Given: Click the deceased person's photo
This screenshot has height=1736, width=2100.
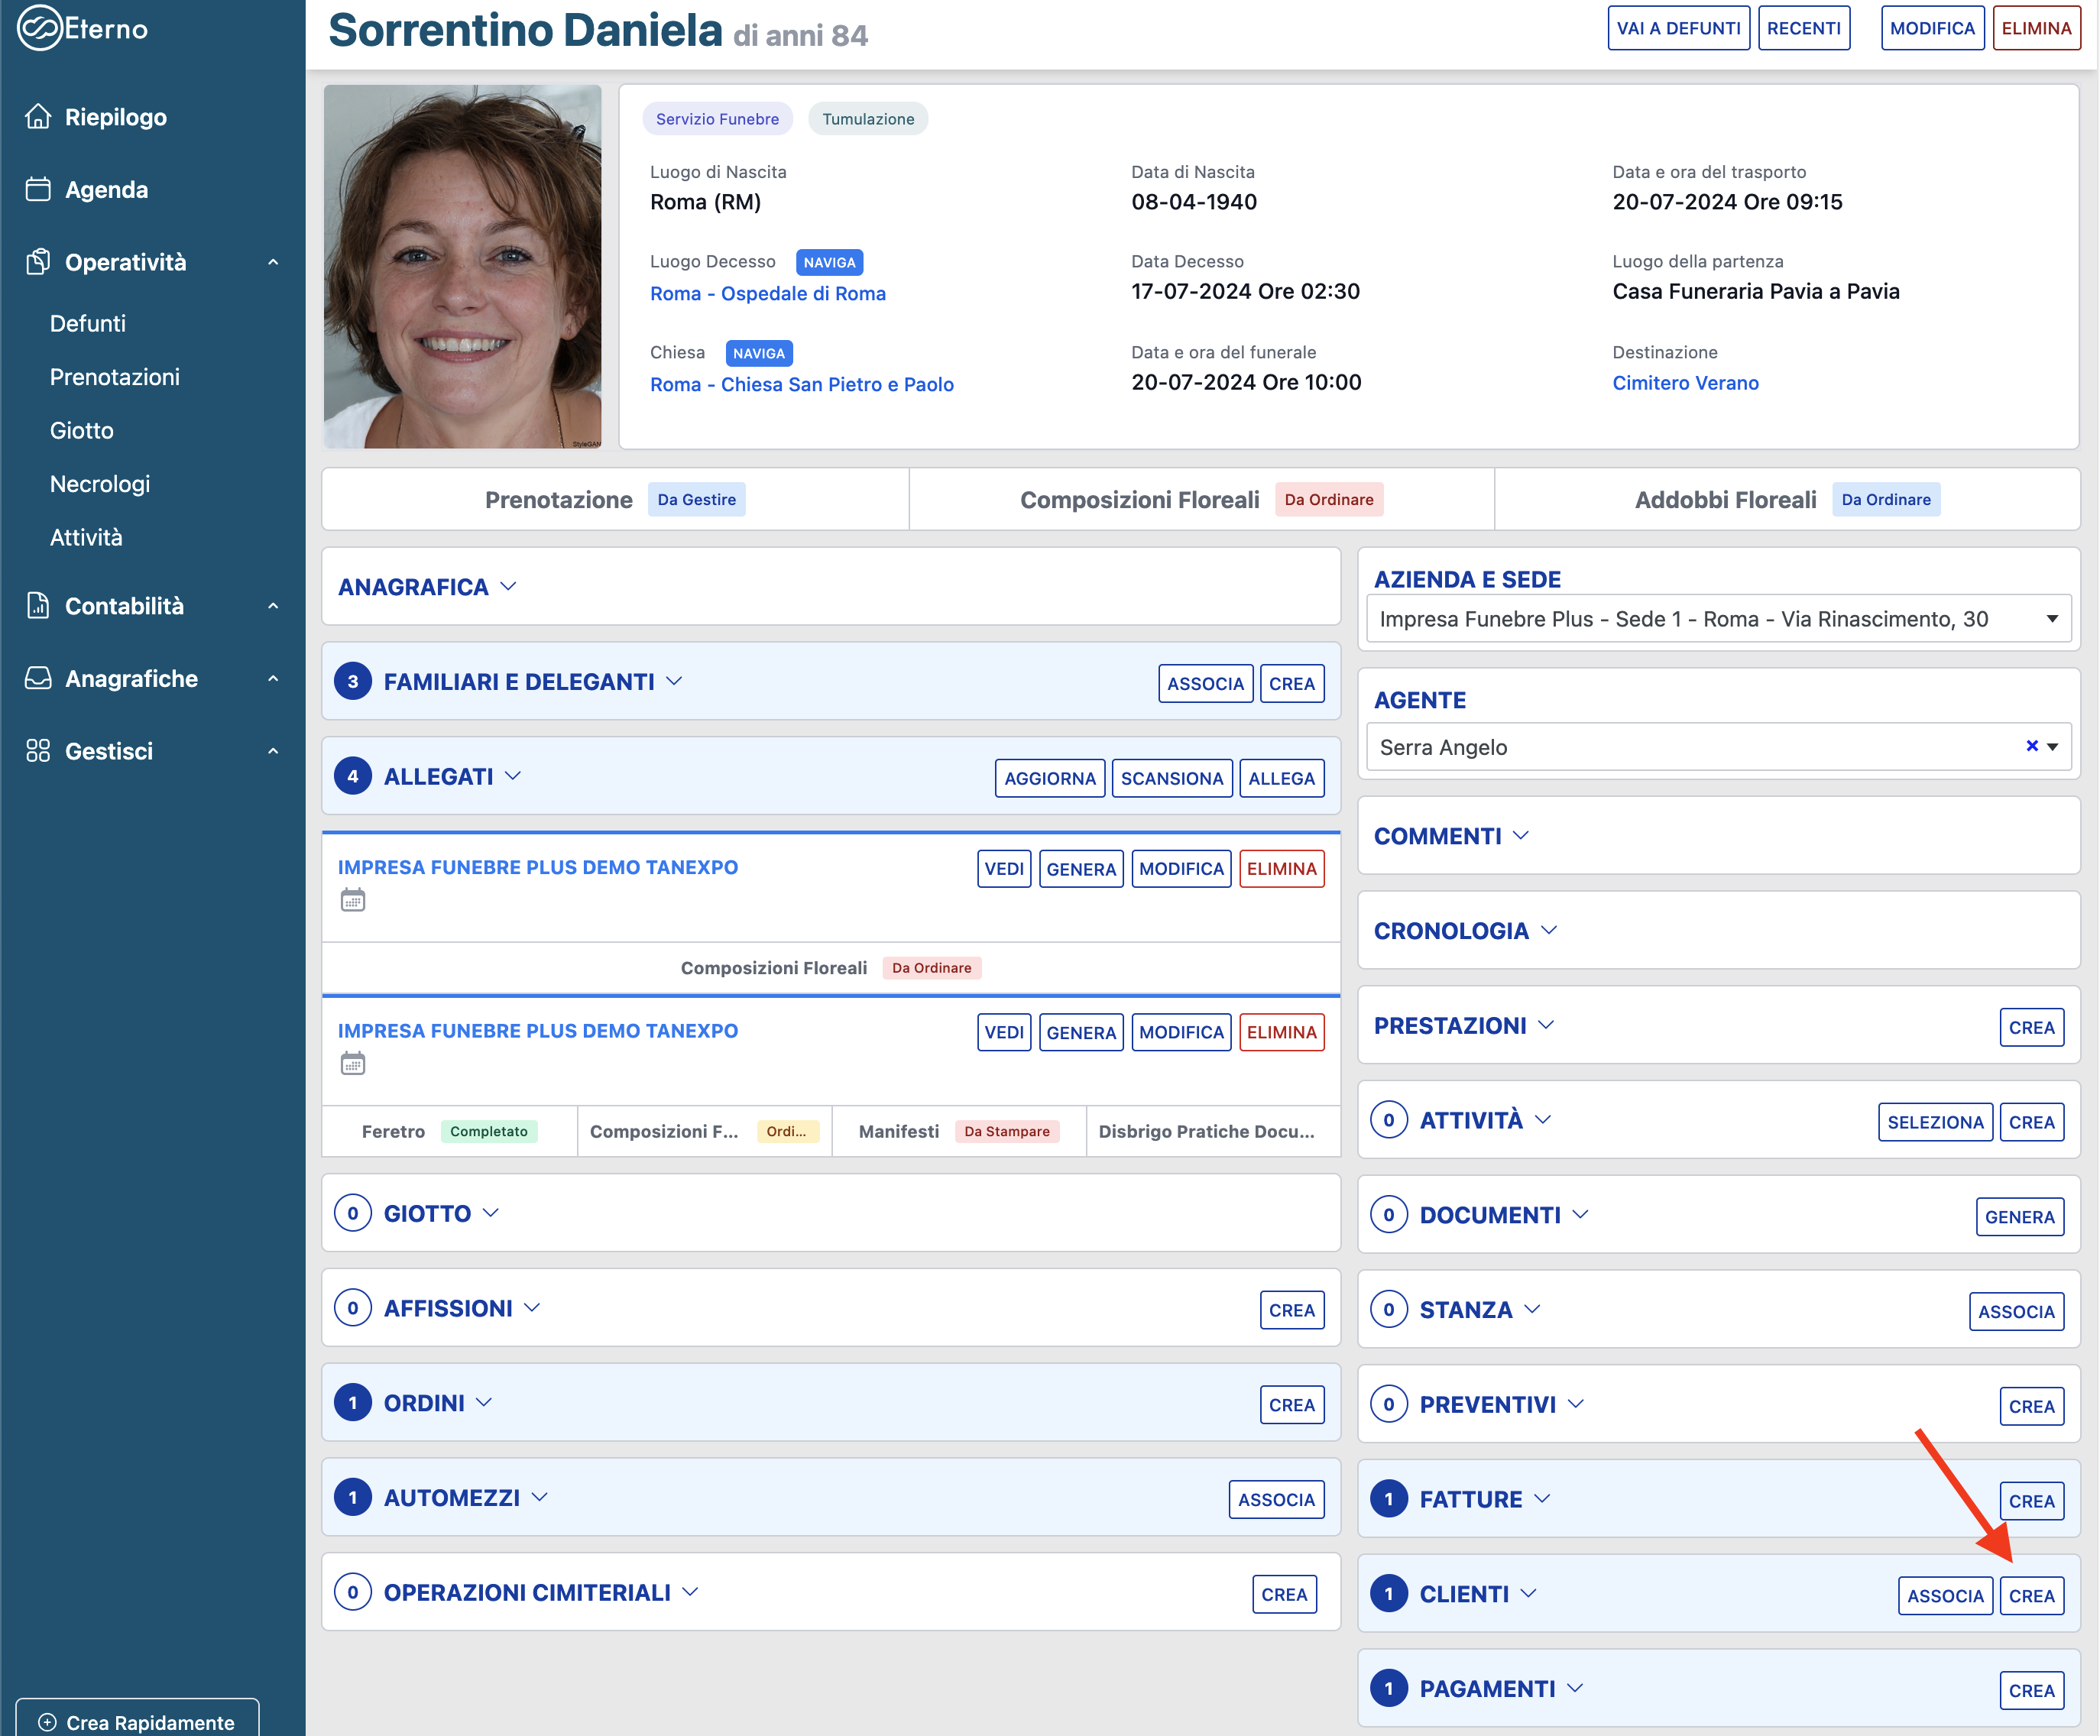Looking at the screenshot, I should [x=462, y=266].
